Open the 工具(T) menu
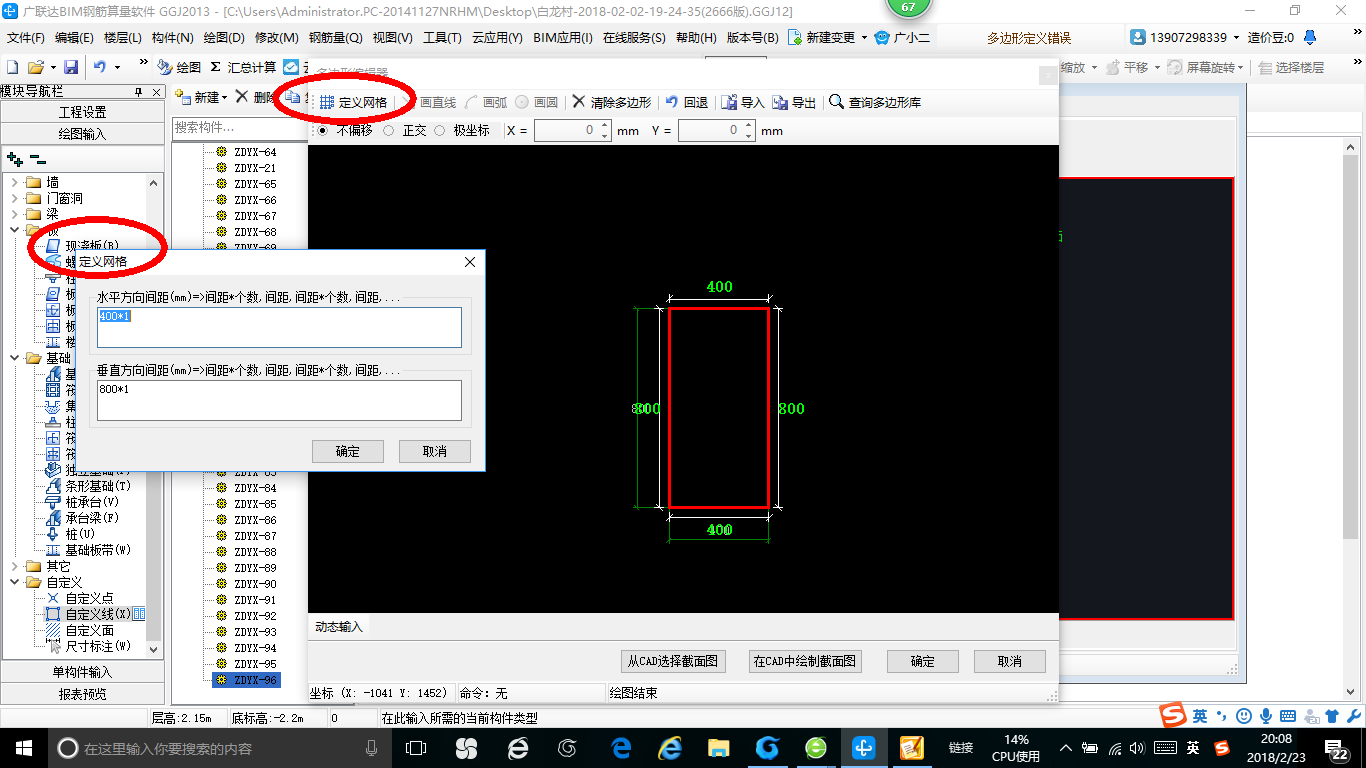The width and height of the screenshot is (1366, 768). tap(442, 37)
